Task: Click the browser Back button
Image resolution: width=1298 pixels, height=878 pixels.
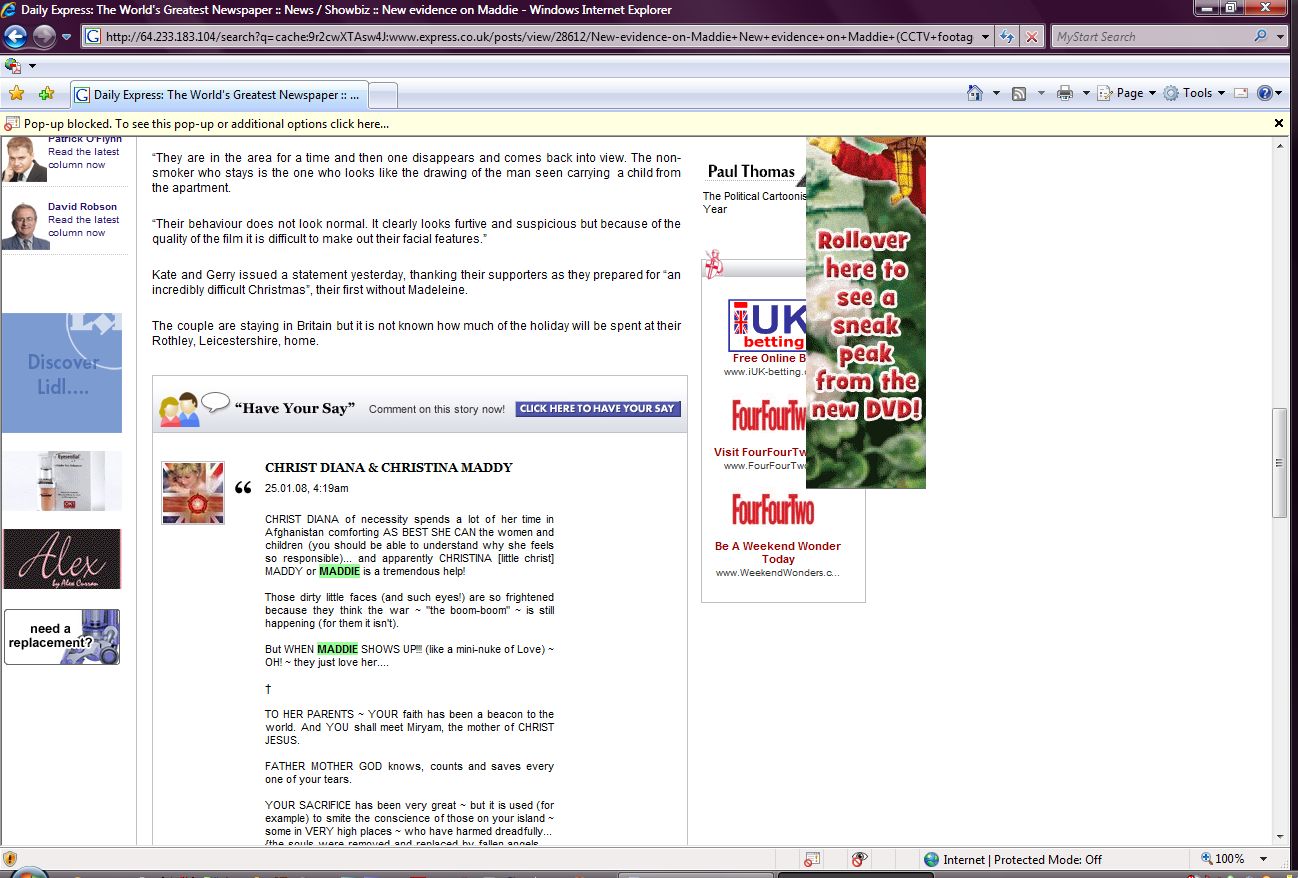Action: (x=15, y=37)
